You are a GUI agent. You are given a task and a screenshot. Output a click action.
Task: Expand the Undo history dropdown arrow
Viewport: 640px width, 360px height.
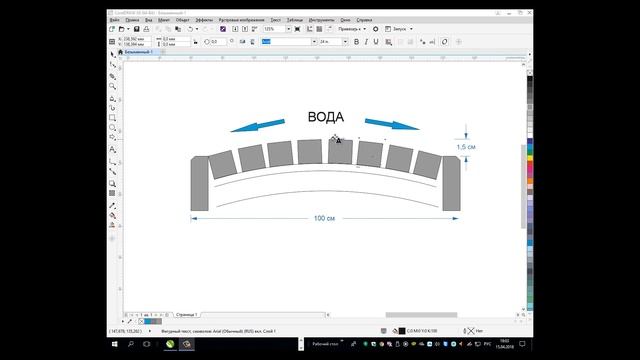[x=197, y=29]
